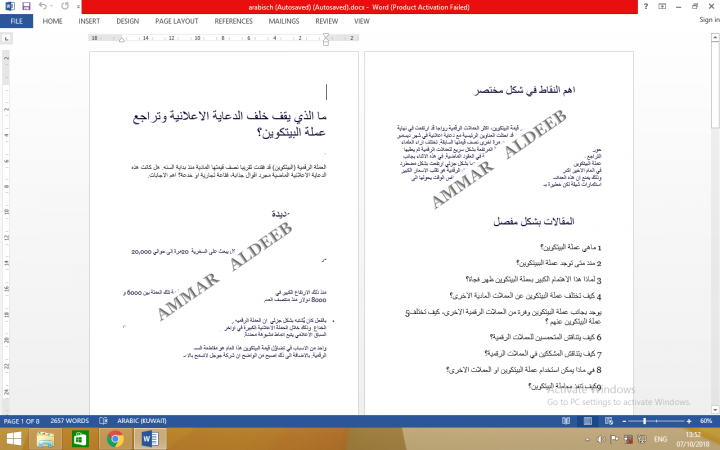Open the REFERENCES ribbon tab

[233, 21]
